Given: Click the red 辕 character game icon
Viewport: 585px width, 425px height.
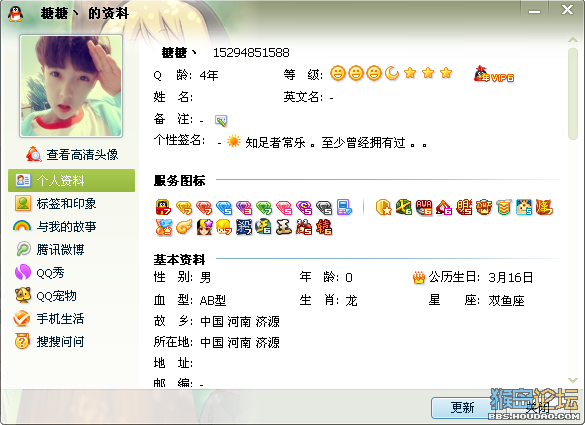Looking at the screenshot, I should pyautogui.click(x=323, y=227).
